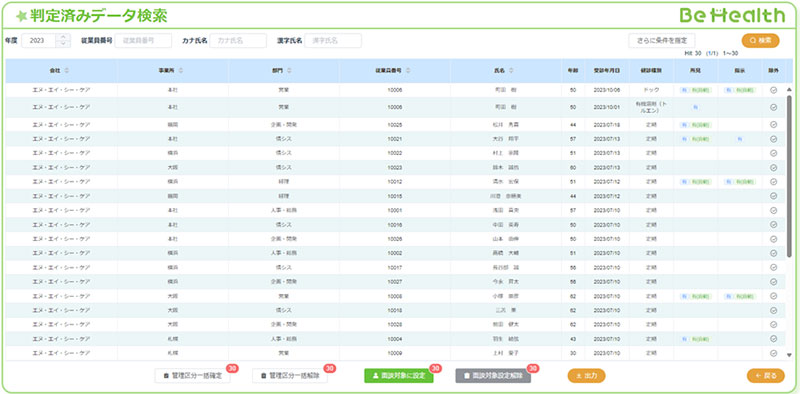Image resolution: width=800 pixels, height=394 pixels.
Task: Click the 管理区分一括確定 button
Action: coord(193,376)
